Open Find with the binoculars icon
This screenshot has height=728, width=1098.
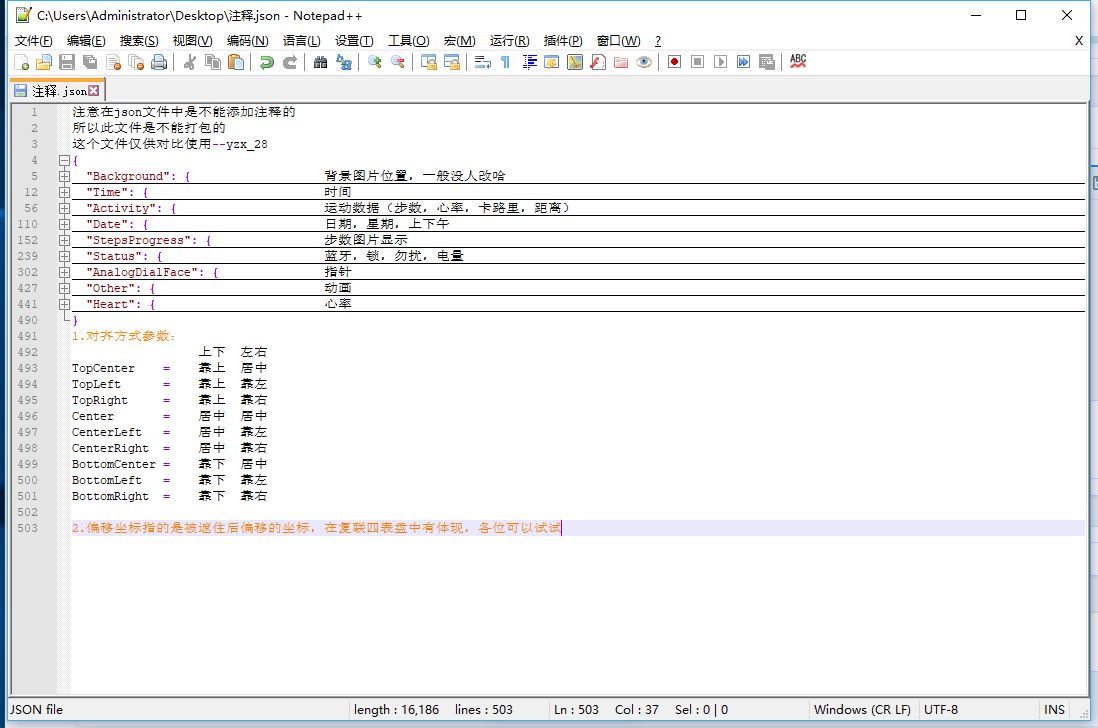320,62
